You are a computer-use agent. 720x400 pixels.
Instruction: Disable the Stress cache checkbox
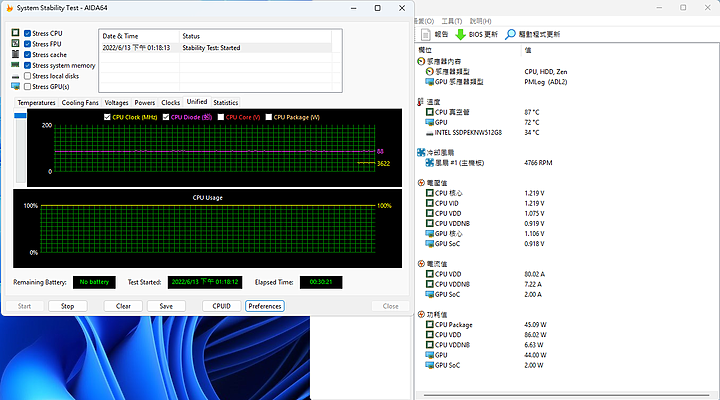pyautogui.click(x=28, y=55)
